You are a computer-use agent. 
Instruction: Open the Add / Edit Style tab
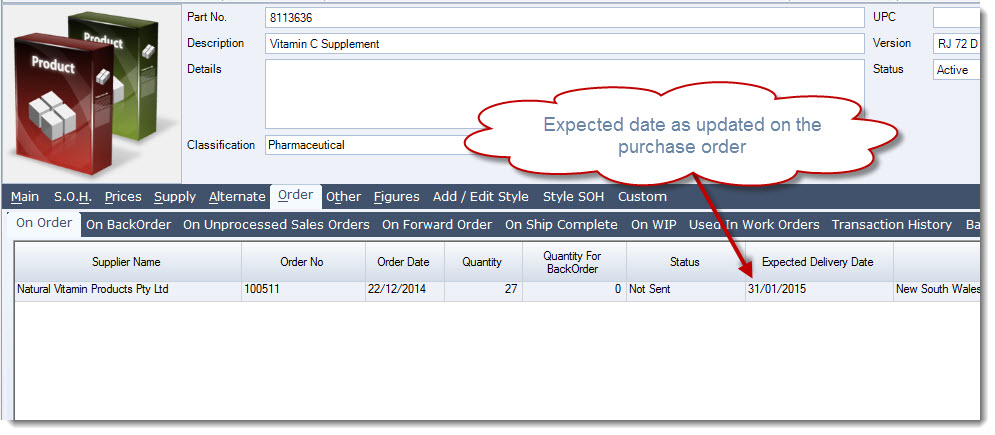click(480, 197)
